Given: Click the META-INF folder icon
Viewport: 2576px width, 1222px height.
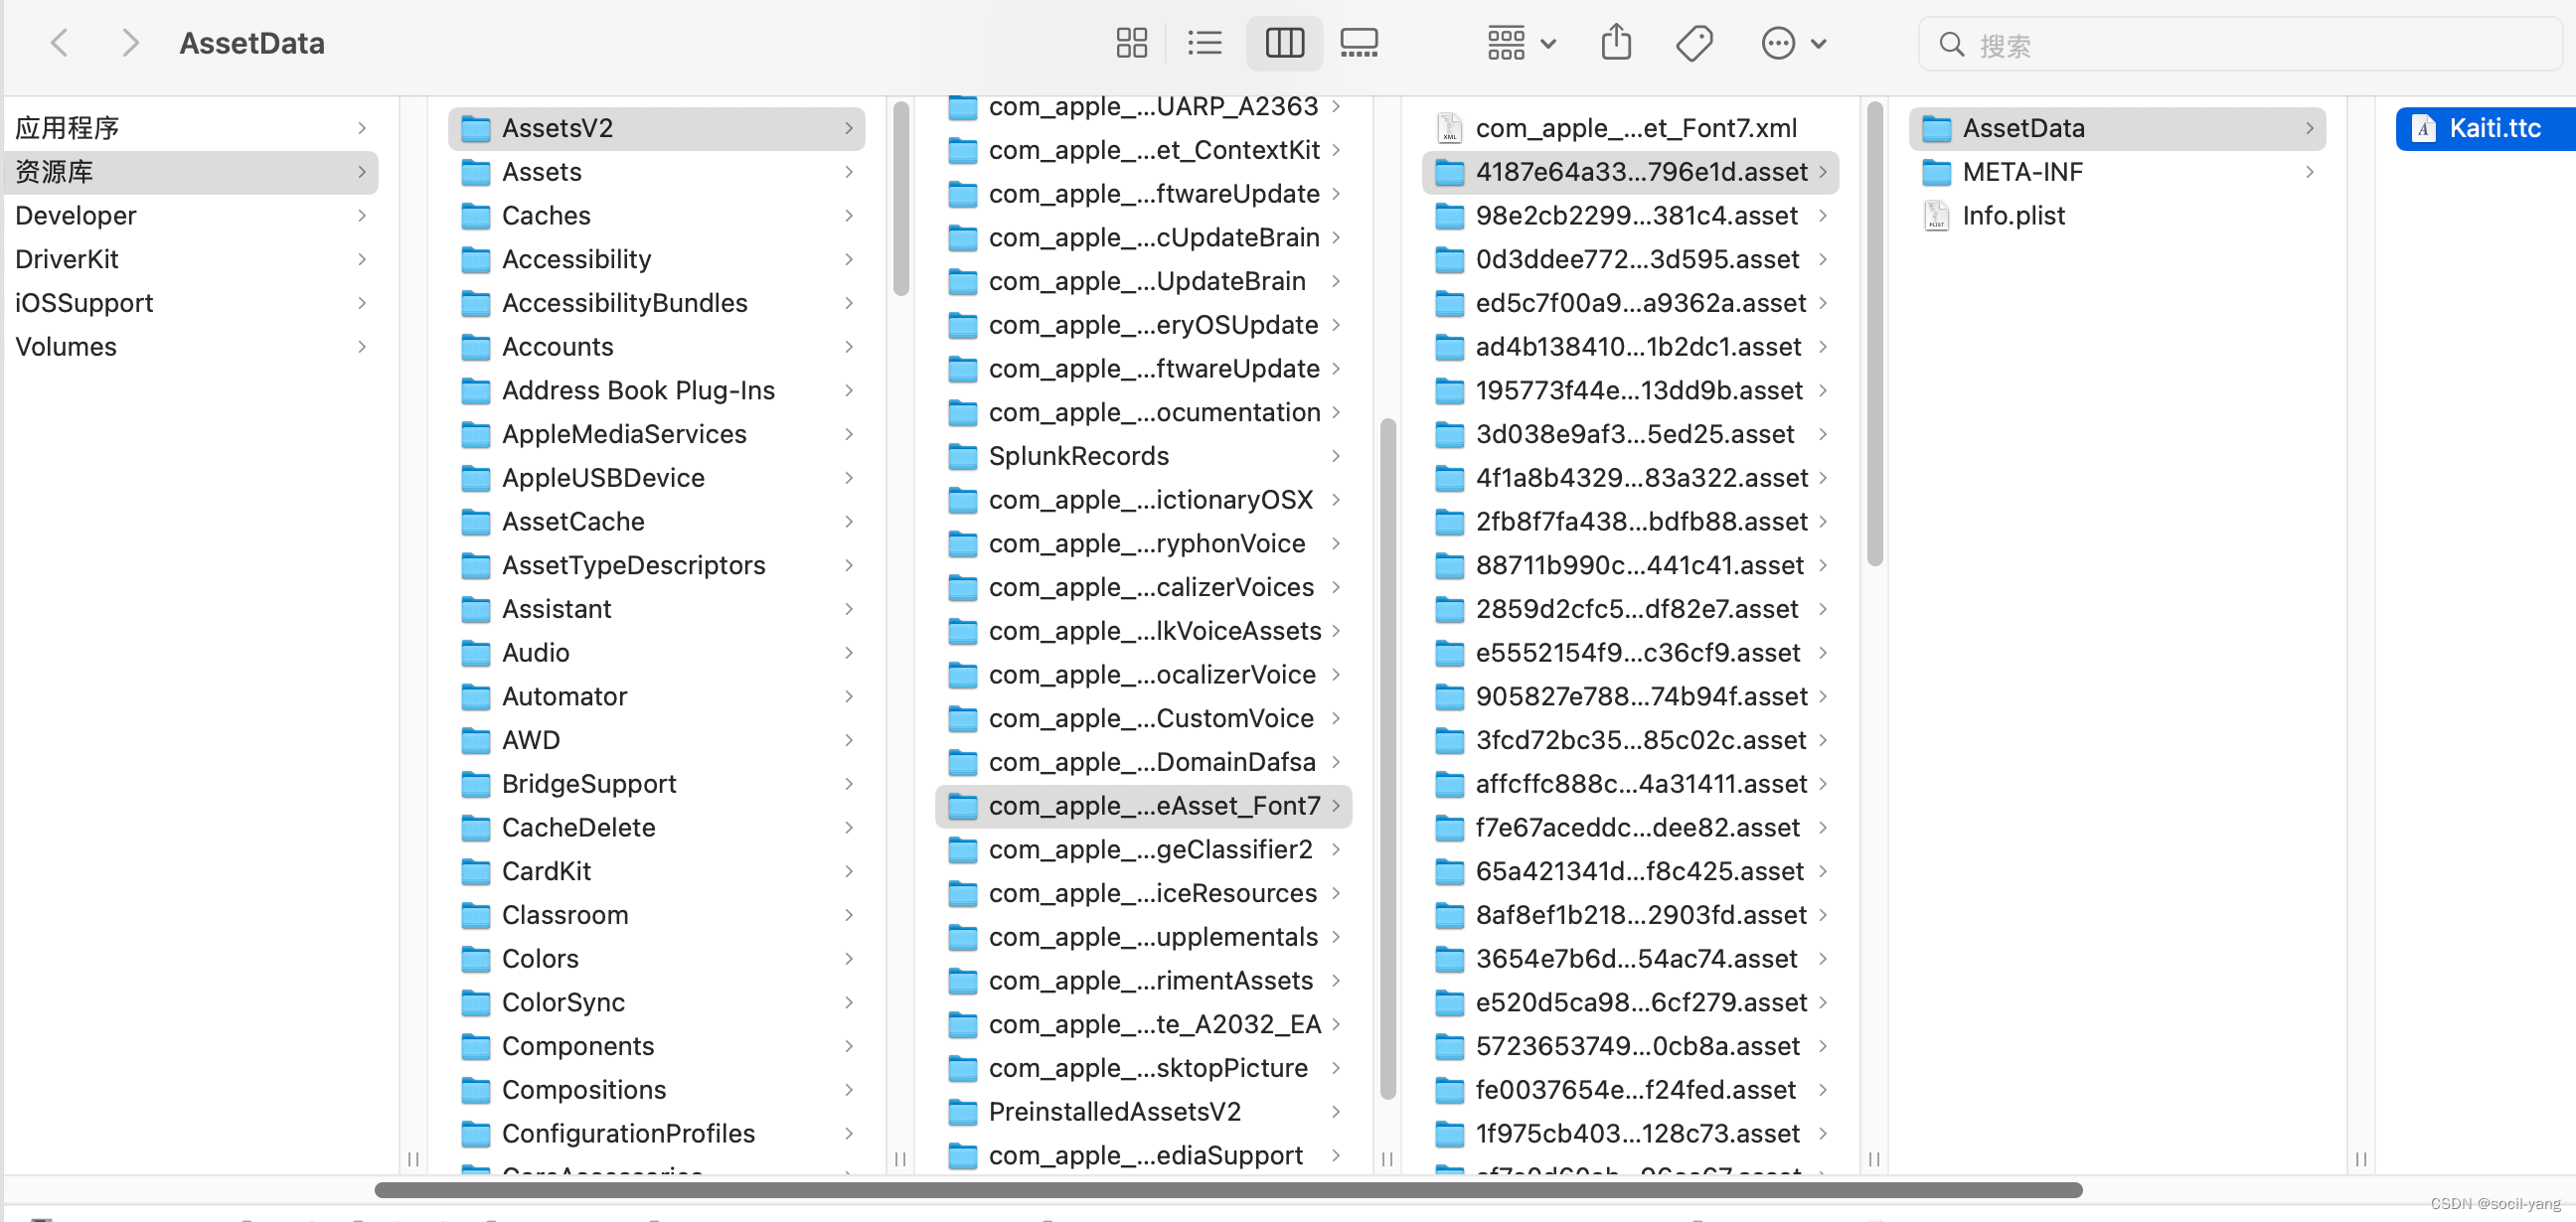Looking at the screenshot, I should [1936, 172].
